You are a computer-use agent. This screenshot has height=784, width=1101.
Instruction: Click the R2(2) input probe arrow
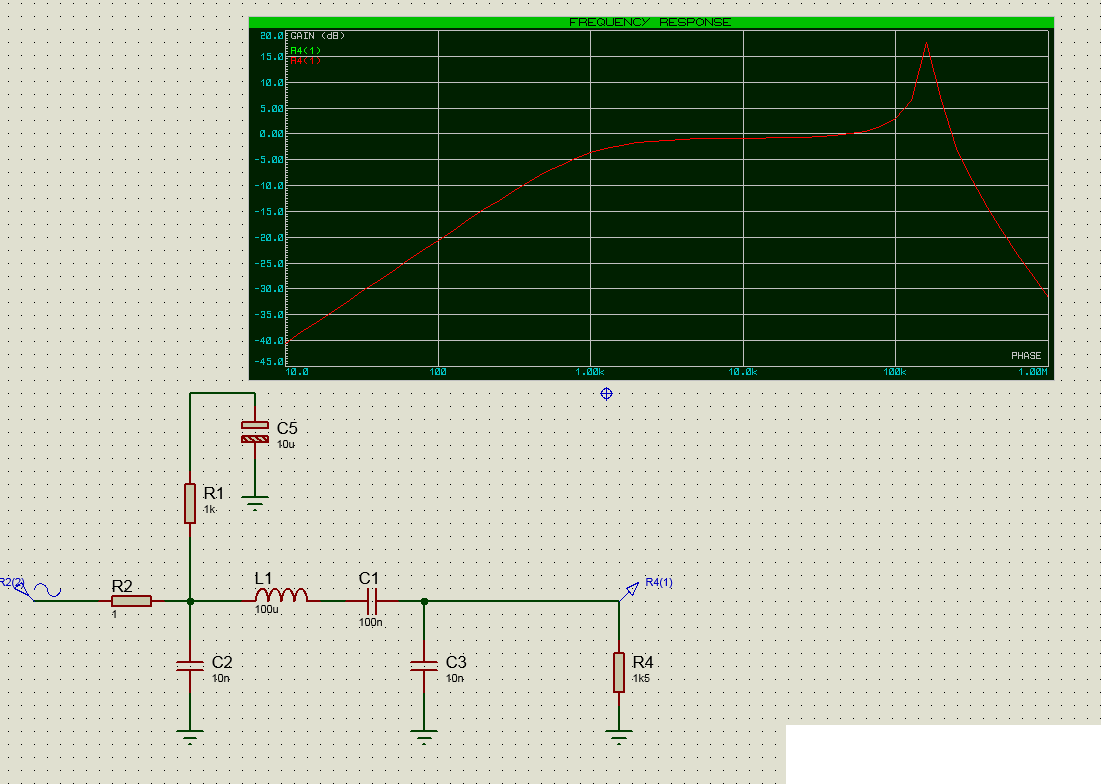[x=22, y=591]
